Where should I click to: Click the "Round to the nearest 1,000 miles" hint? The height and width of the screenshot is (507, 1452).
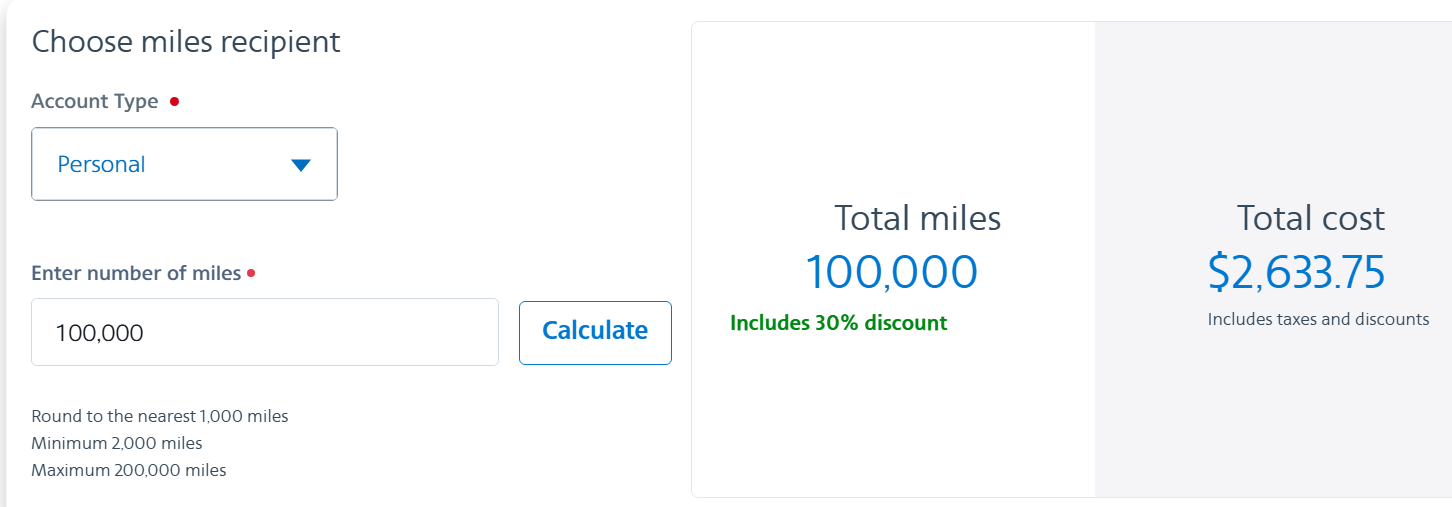click(x=160, y=416)
